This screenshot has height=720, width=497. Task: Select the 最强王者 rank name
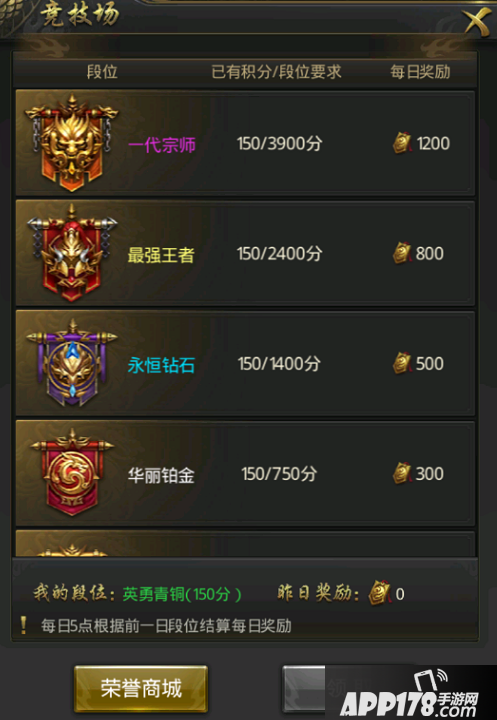click(x=161, y=255)
